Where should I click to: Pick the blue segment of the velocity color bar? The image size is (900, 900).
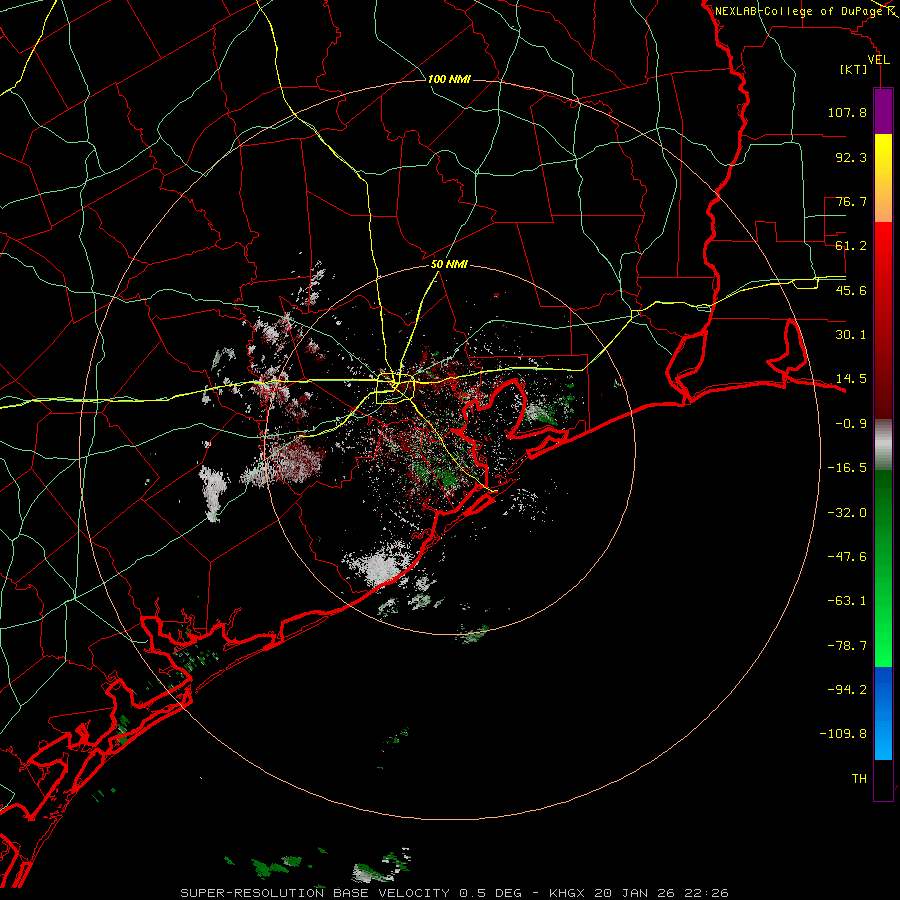pyautogui.click(x=883, y=713)
